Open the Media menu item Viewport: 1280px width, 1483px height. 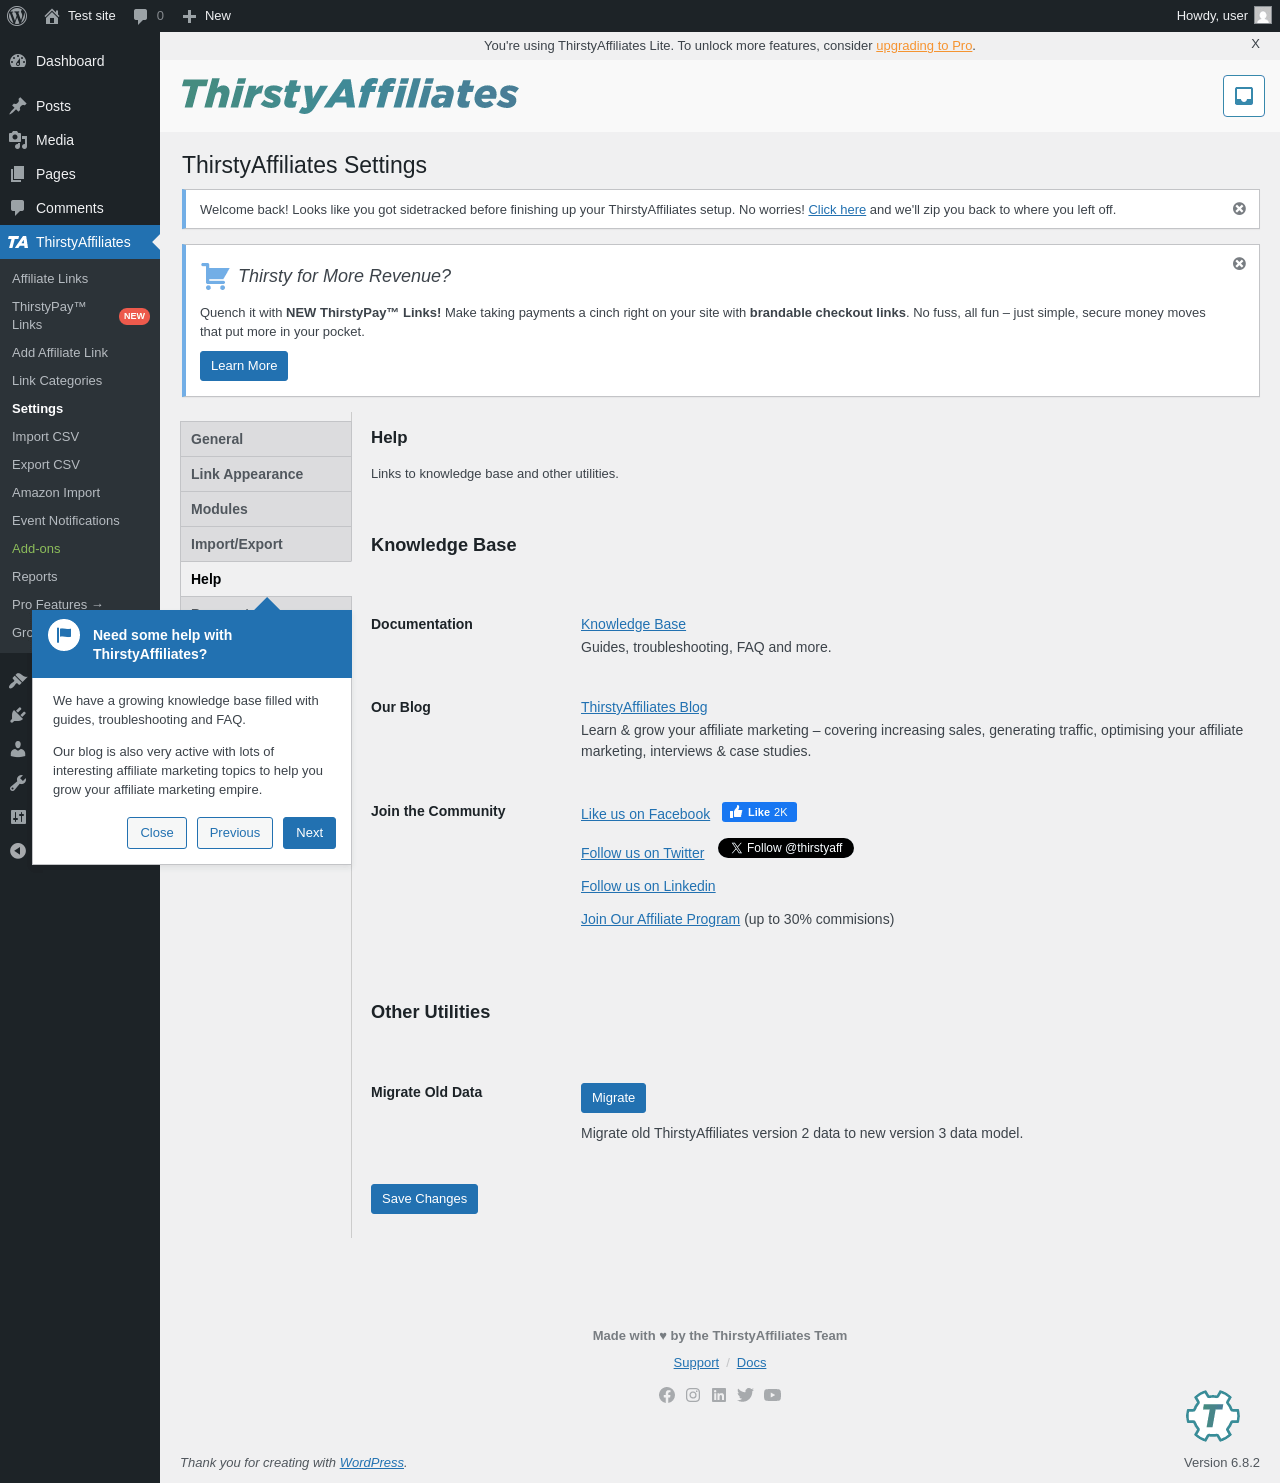[80, 140]
